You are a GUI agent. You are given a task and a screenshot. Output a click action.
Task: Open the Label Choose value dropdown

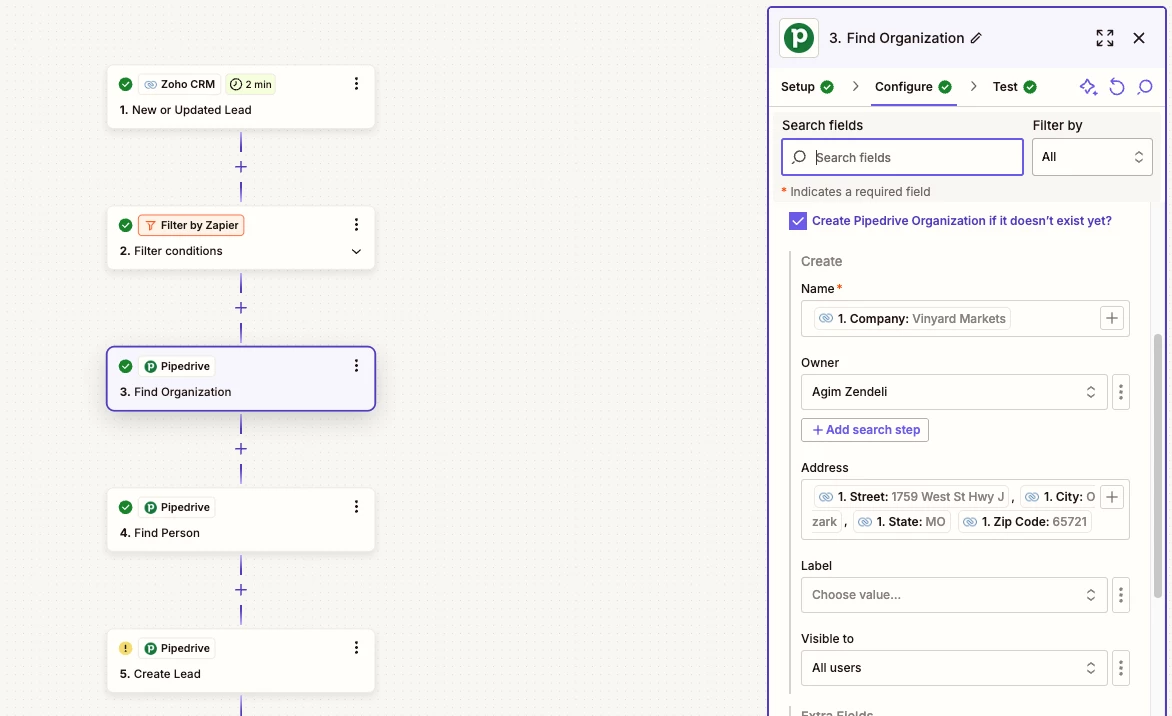point(954,595)
